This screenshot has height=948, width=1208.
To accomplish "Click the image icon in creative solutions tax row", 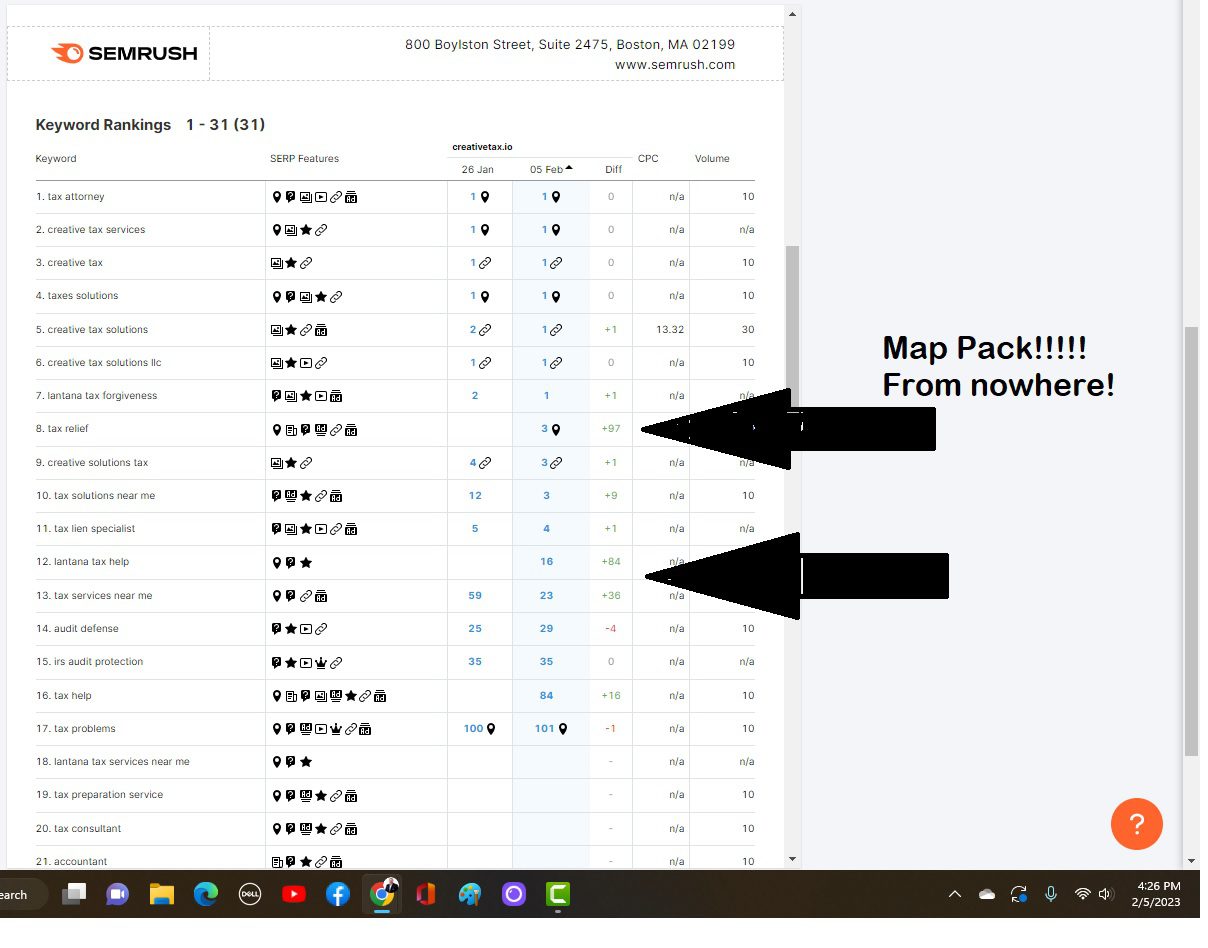I will tap(277, 463).
